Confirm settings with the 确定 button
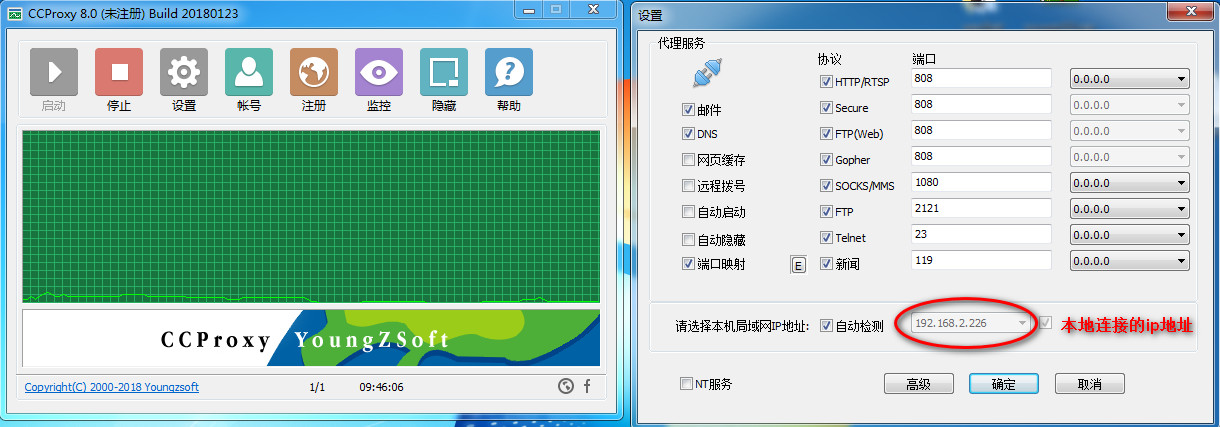 click(1004, 384)
